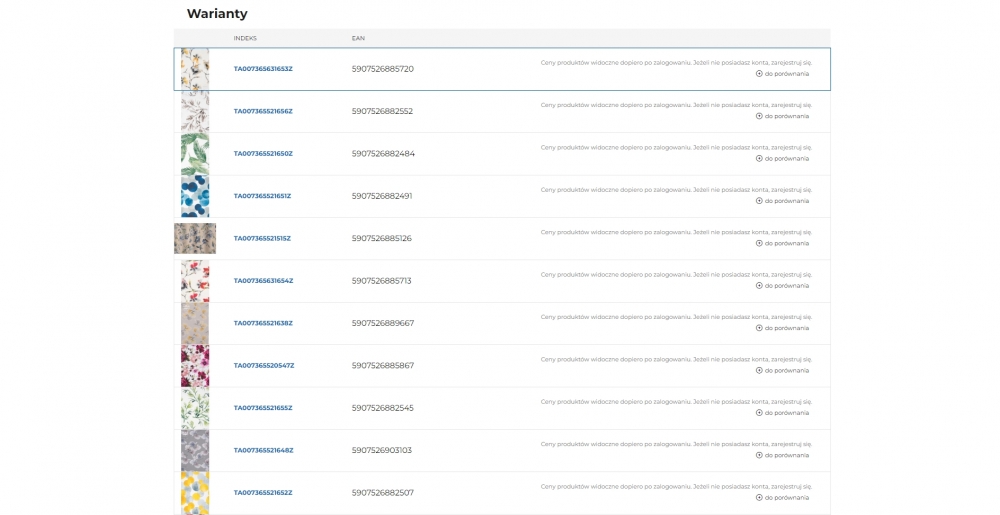Open variant link TA007365521651Z
Viewport: 1000px width, 515px height.
click(262, 196)
